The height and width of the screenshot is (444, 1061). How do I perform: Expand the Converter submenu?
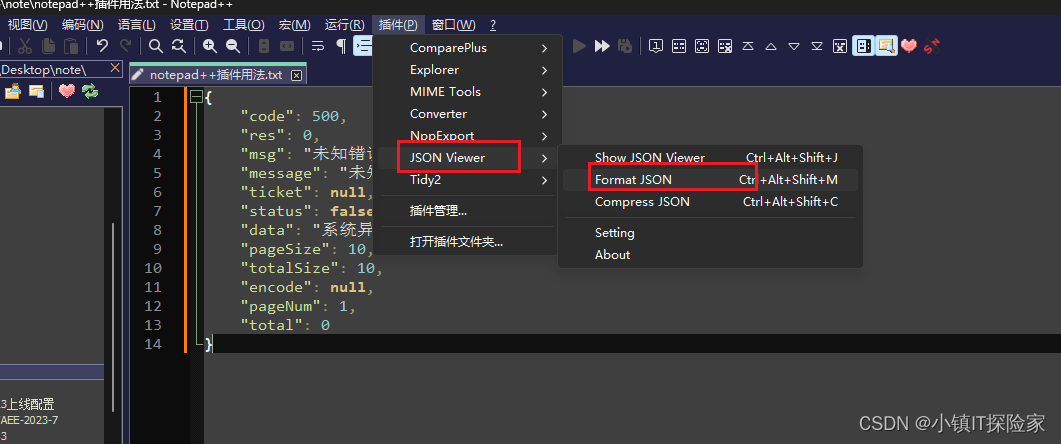[x=468, y=114]
